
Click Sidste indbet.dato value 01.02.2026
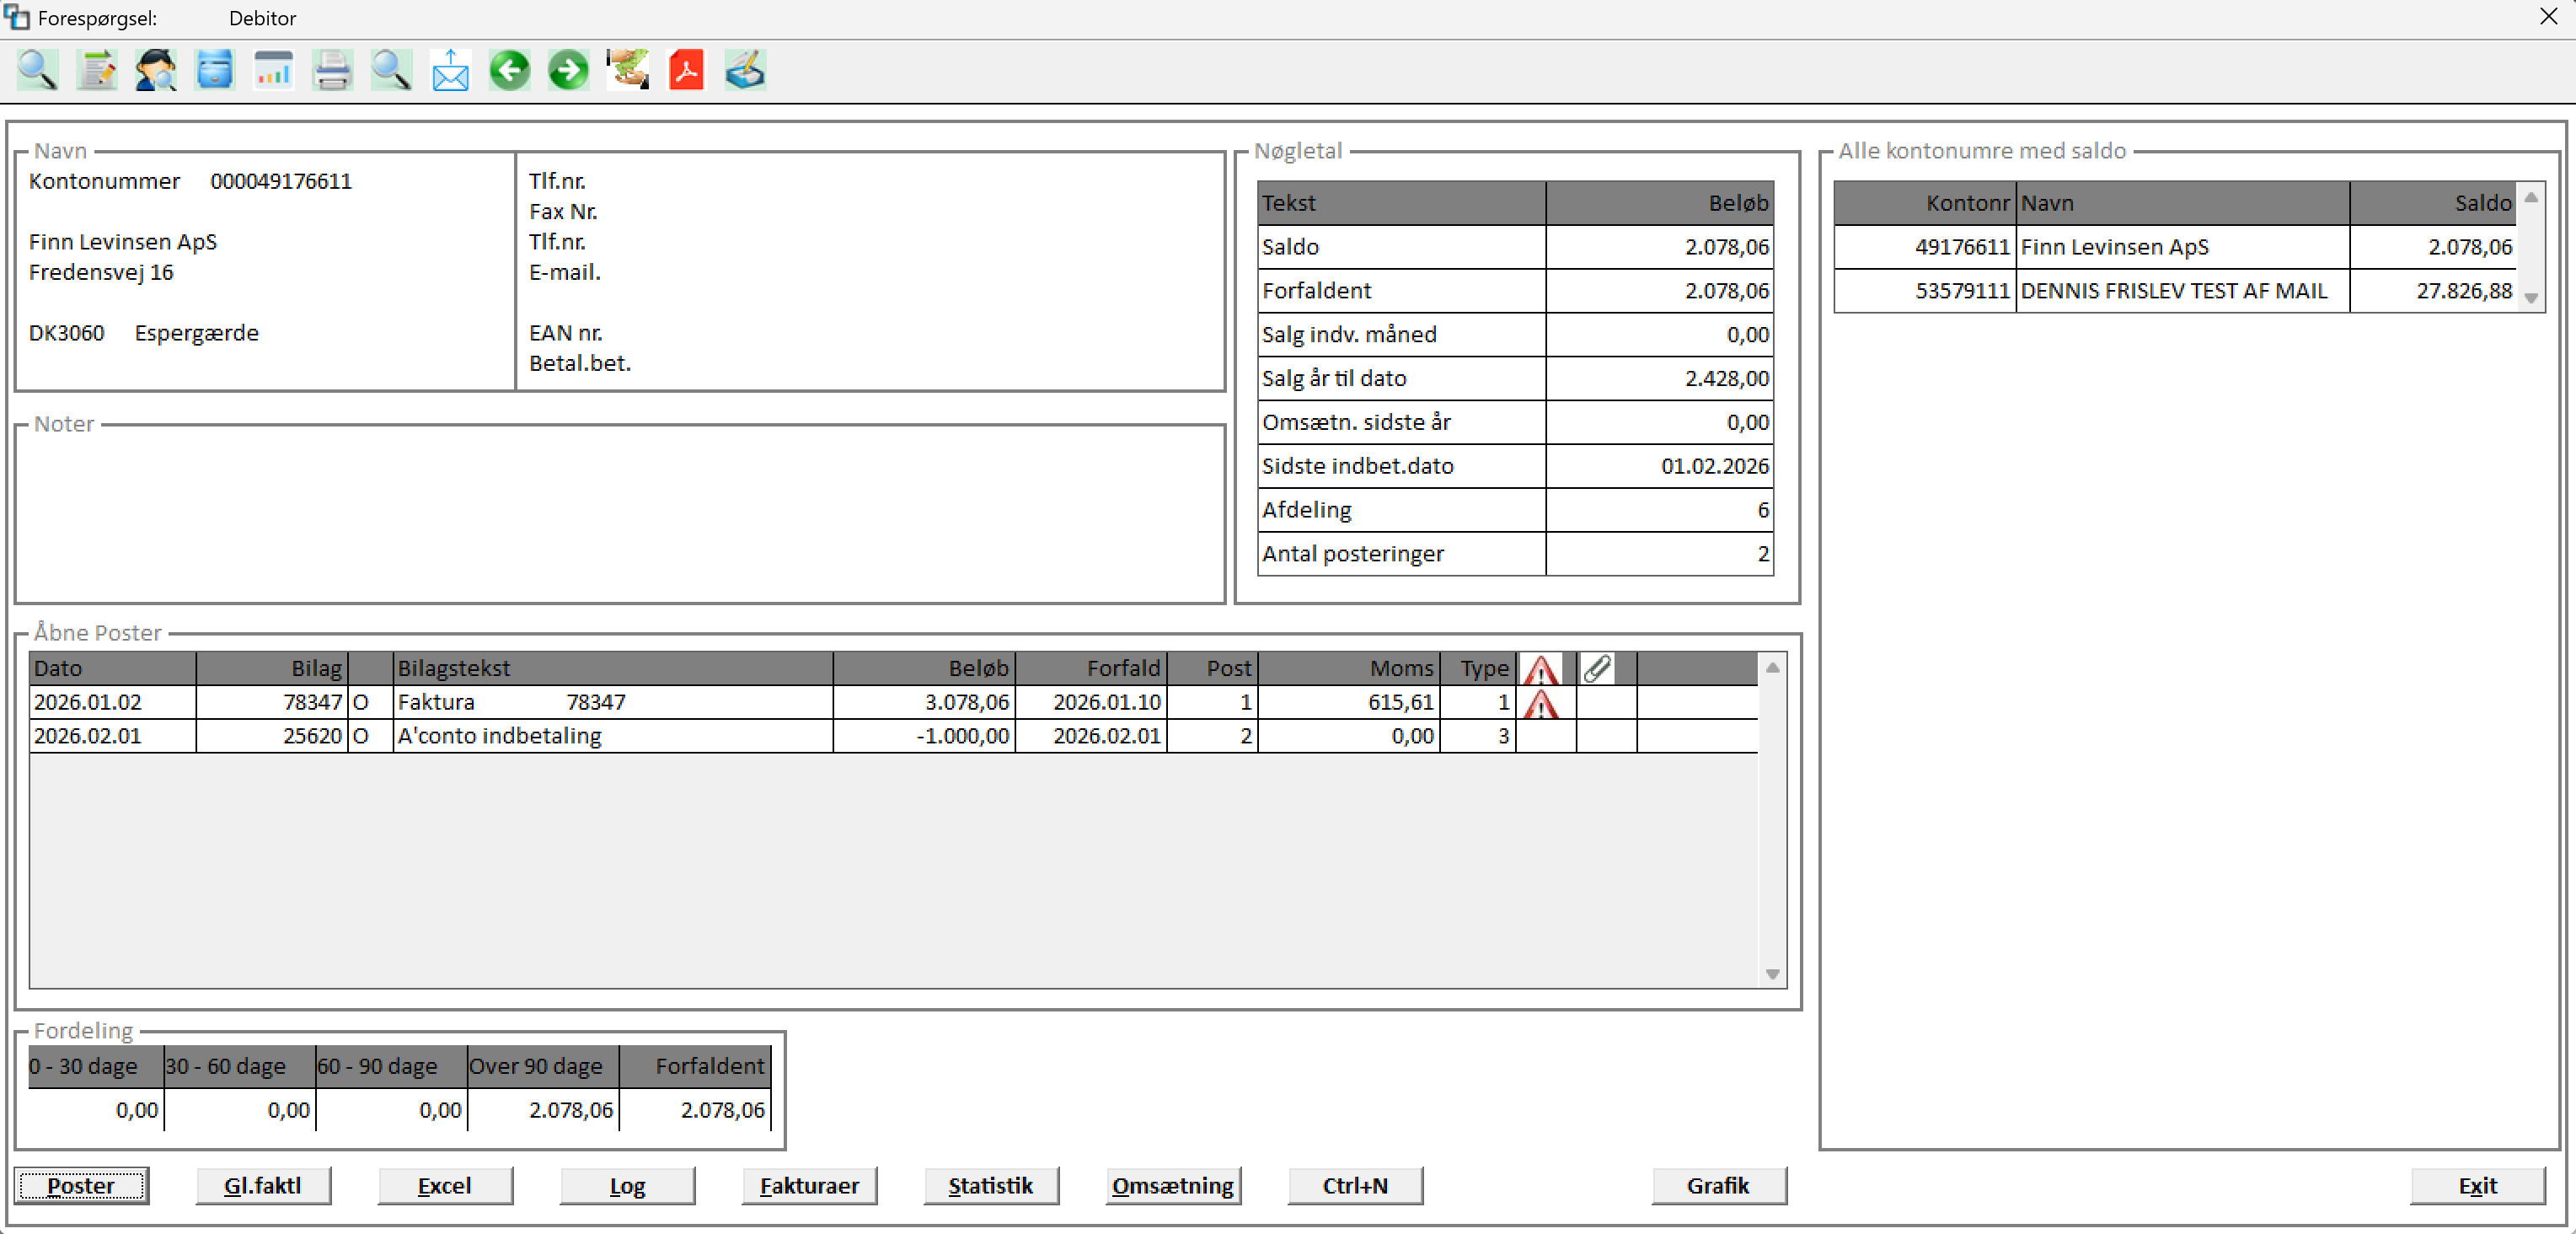coord(1715,466)
